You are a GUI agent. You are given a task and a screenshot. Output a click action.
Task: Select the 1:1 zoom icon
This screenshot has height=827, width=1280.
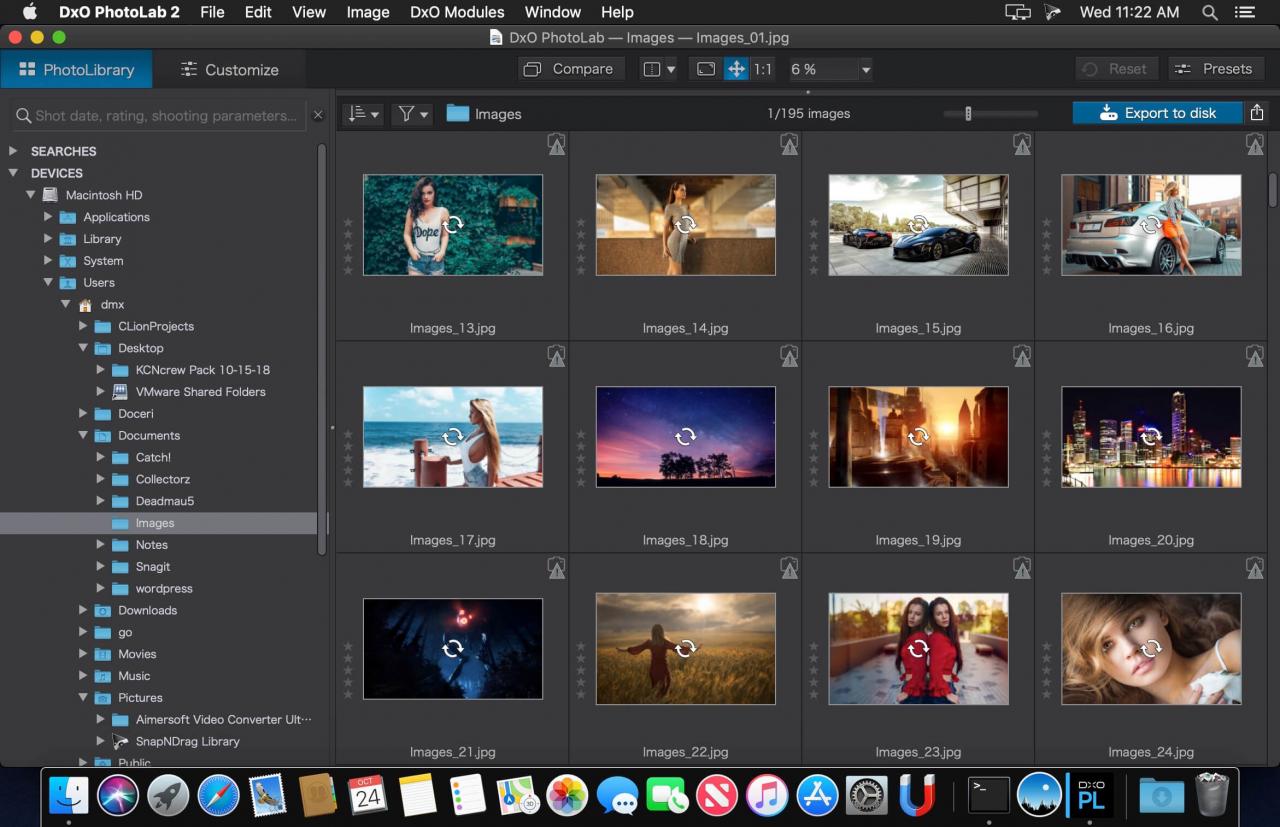761,69
